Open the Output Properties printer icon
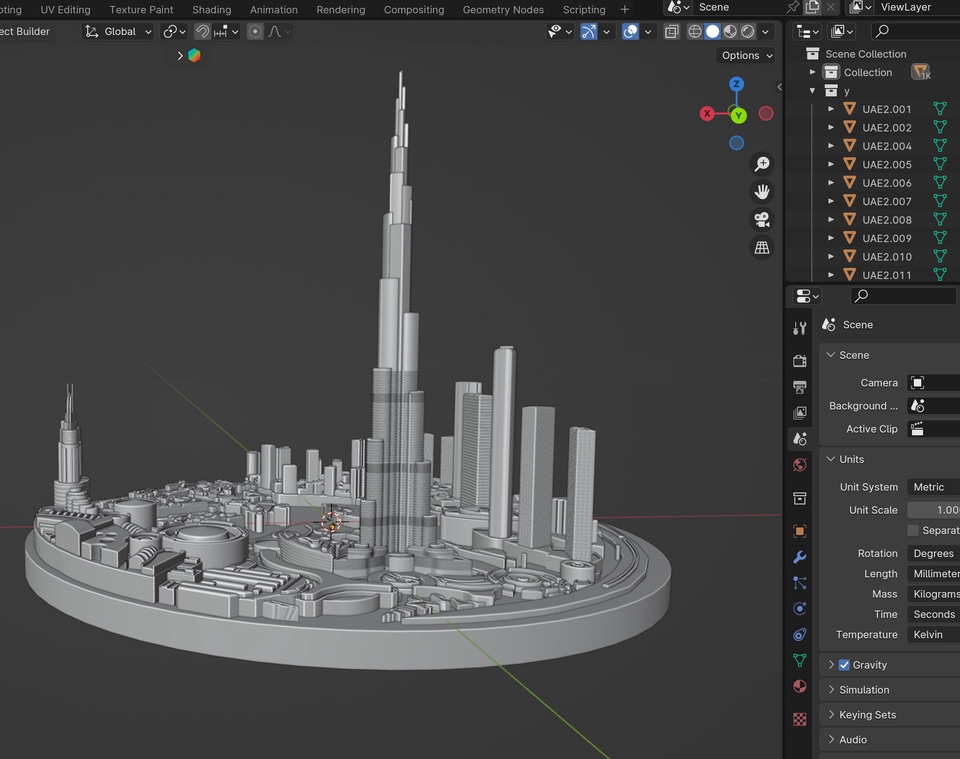Viewport: 960px width, 759px height. click(x=799, y=387)
